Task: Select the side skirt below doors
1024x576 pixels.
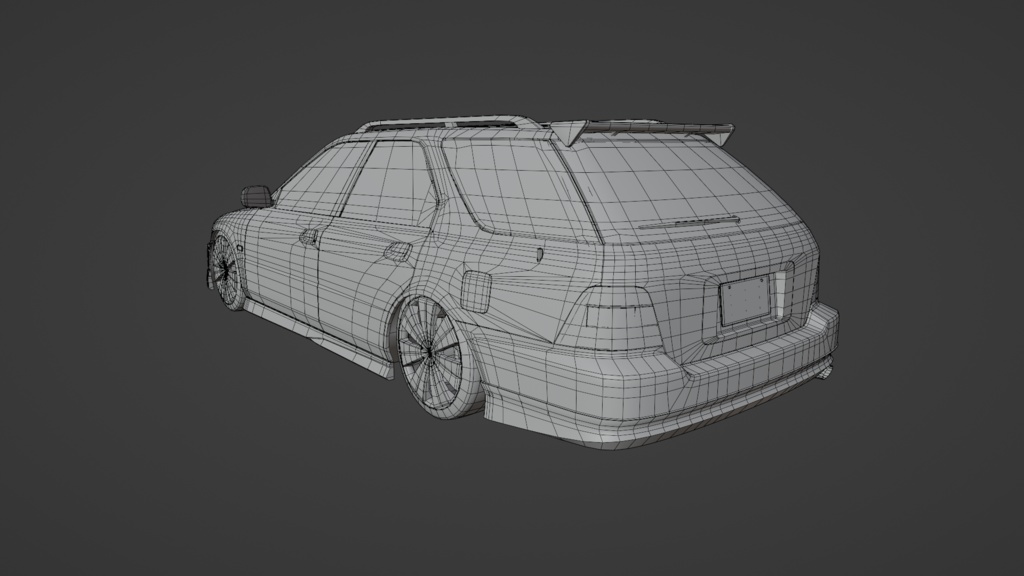Action: (320, 340)
